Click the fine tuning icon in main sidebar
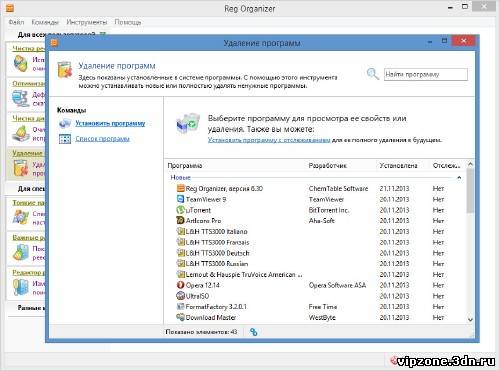Viewport: 500px width, 371px height. 21,217
